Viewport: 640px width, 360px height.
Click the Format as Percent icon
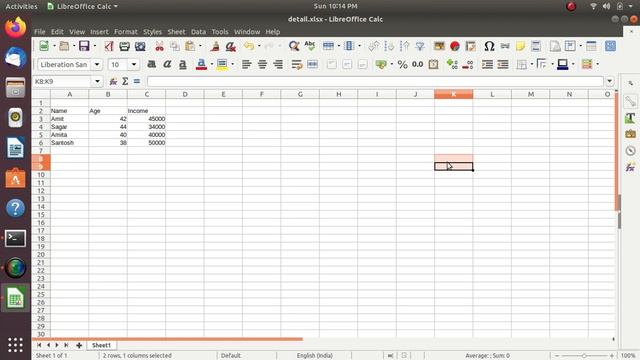[x=402, y=64]
